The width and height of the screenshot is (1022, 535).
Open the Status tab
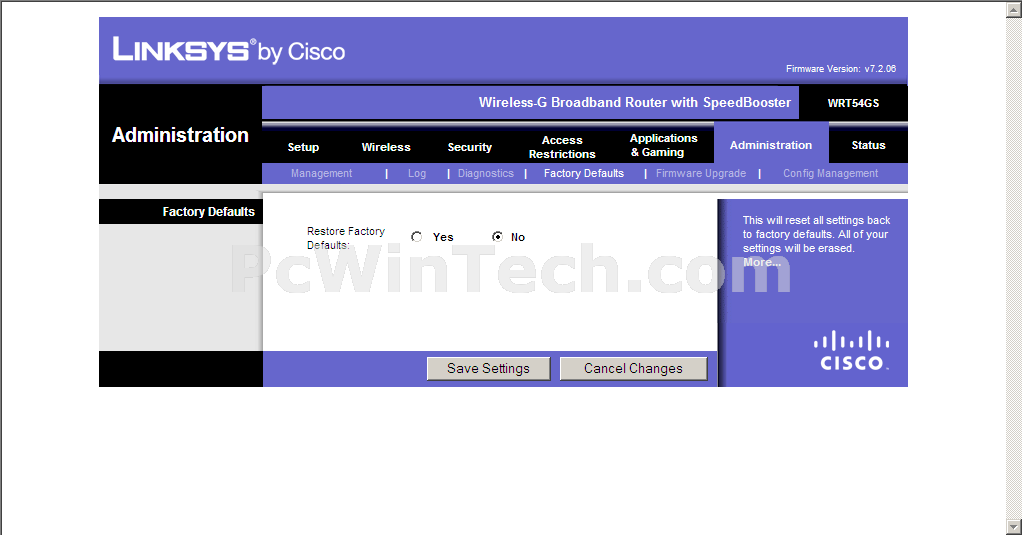pos(868,145)
